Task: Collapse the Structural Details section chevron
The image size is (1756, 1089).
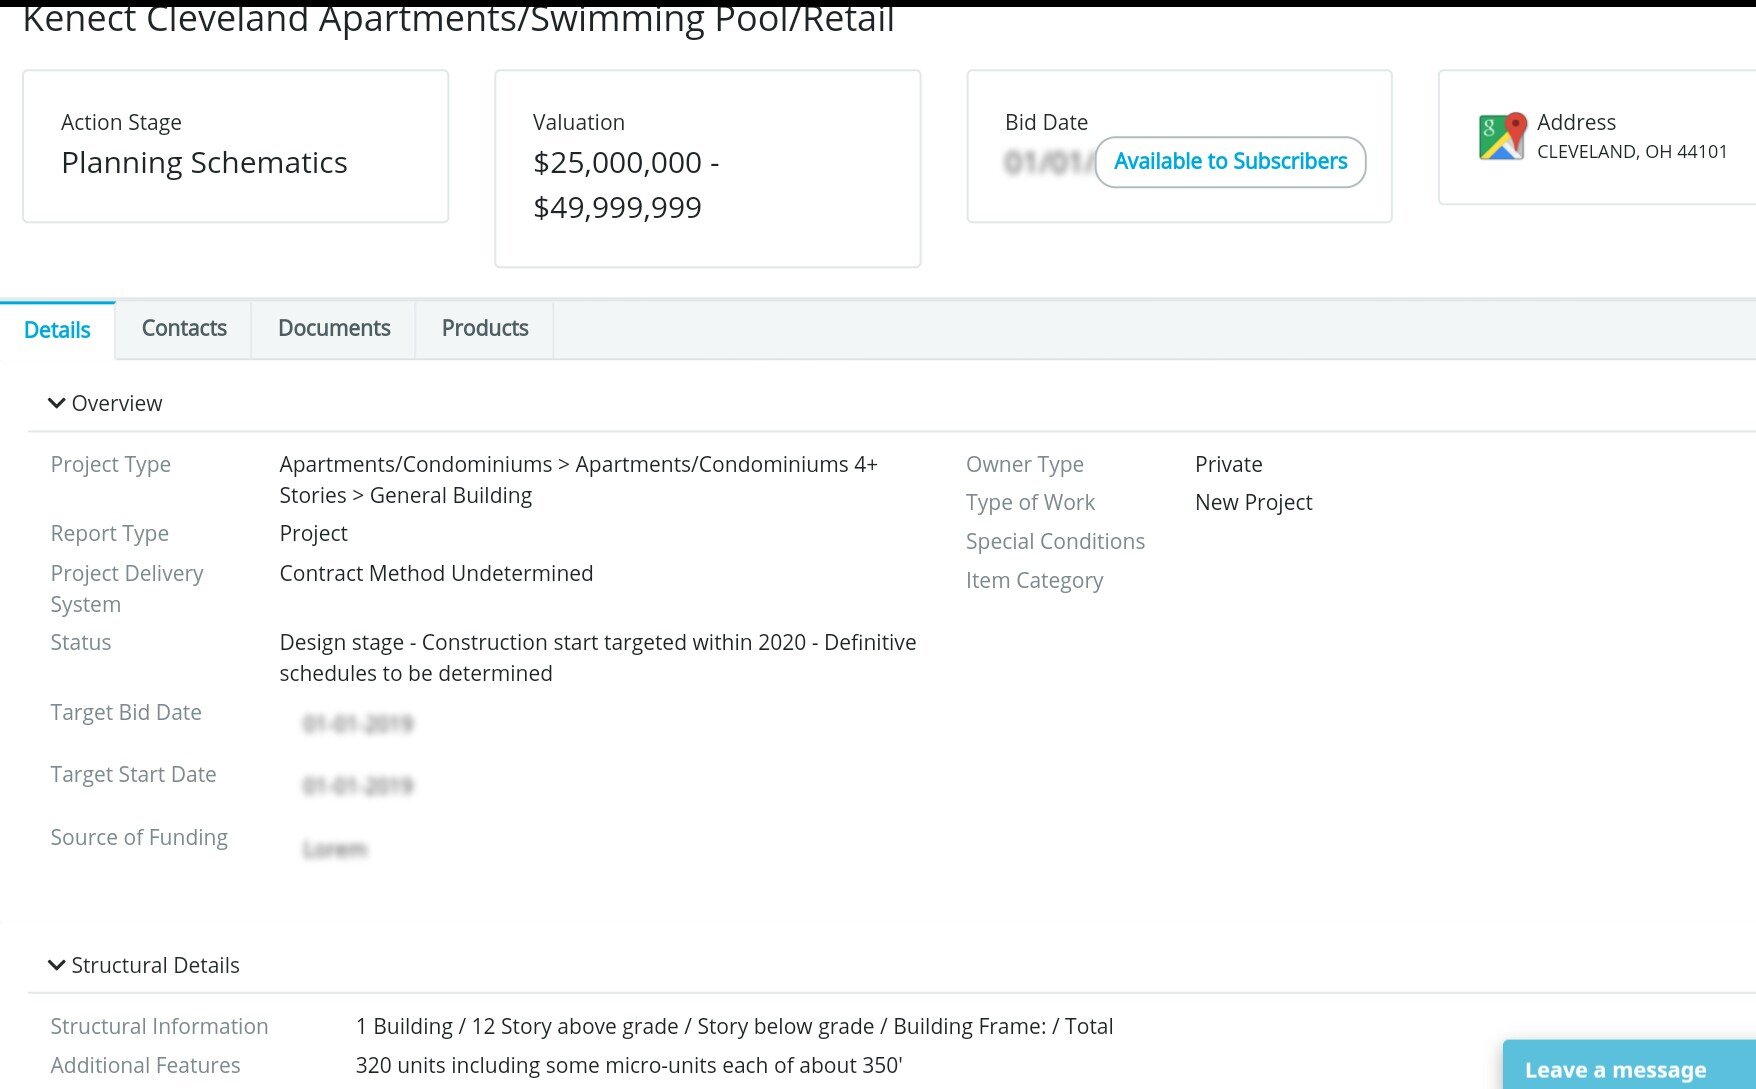Action: [x=56, y=965]
